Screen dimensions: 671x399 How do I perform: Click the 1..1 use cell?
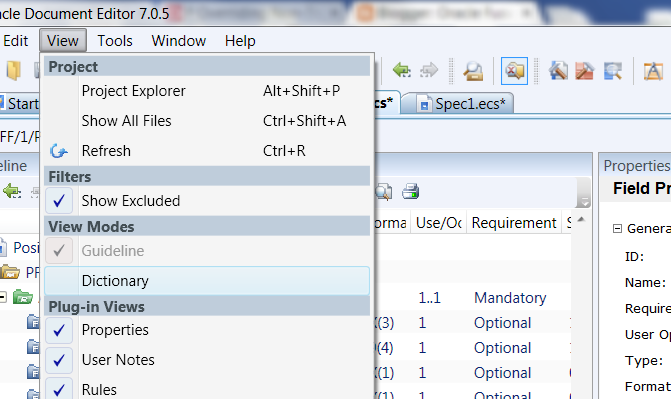click(429, 298)
